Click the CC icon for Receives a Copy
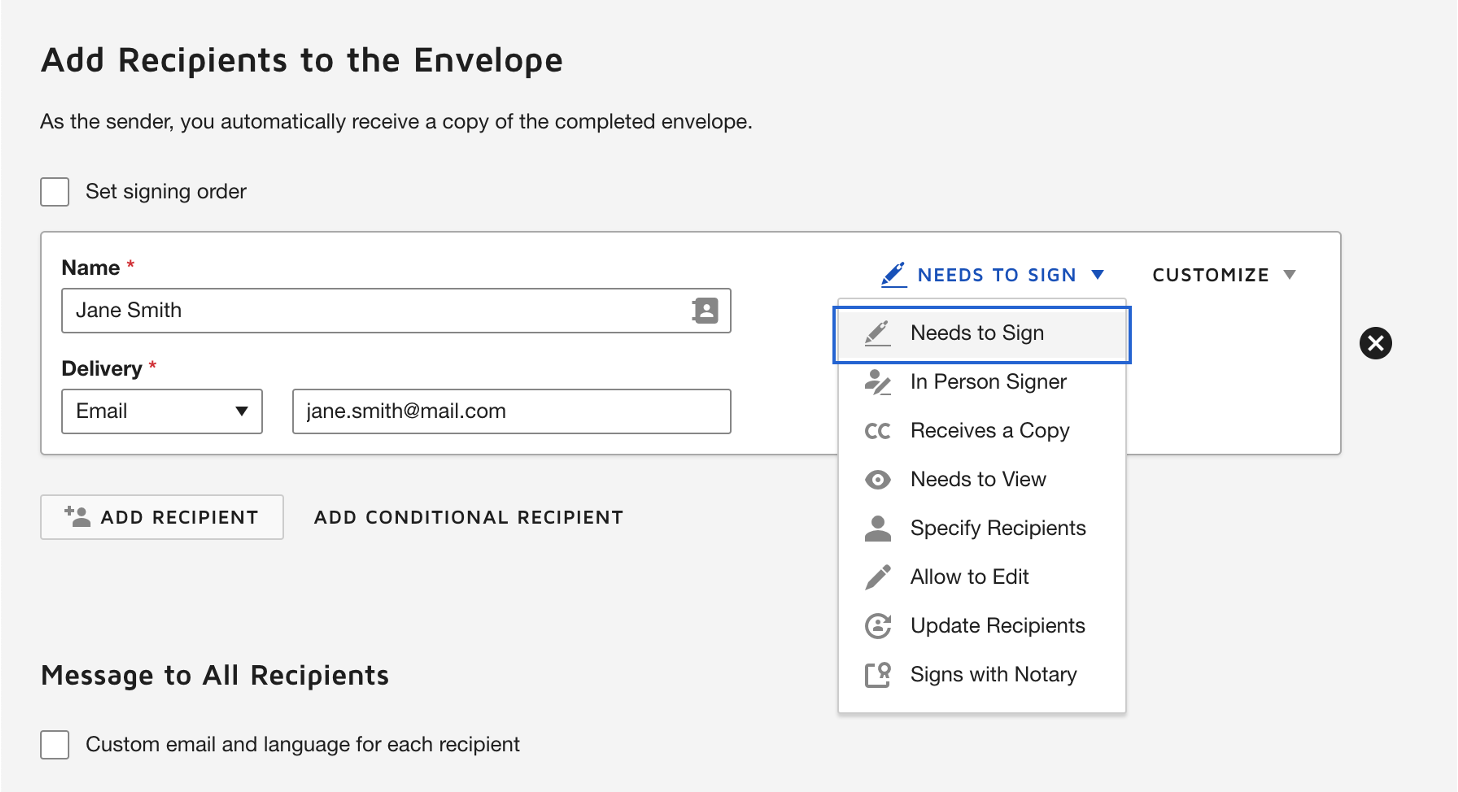 point(877,430)
